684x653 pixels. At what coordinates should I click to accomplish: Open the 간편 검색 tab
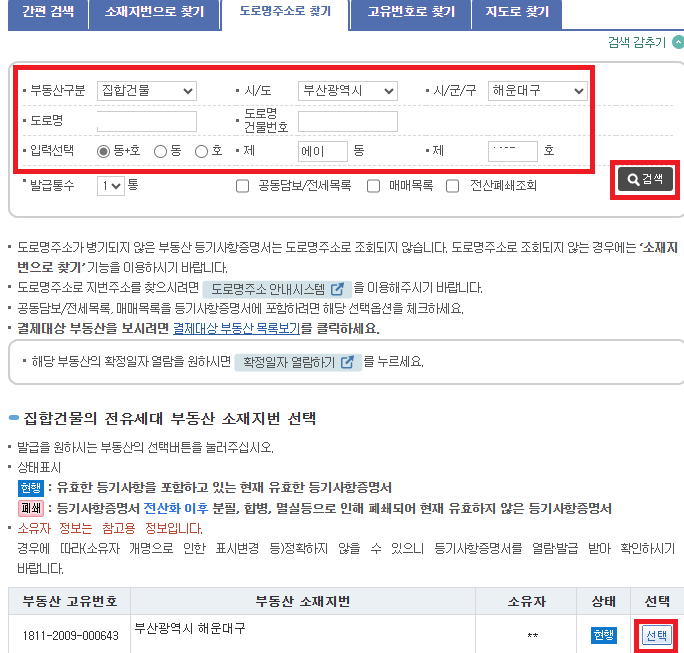click(x=48, y=13)
